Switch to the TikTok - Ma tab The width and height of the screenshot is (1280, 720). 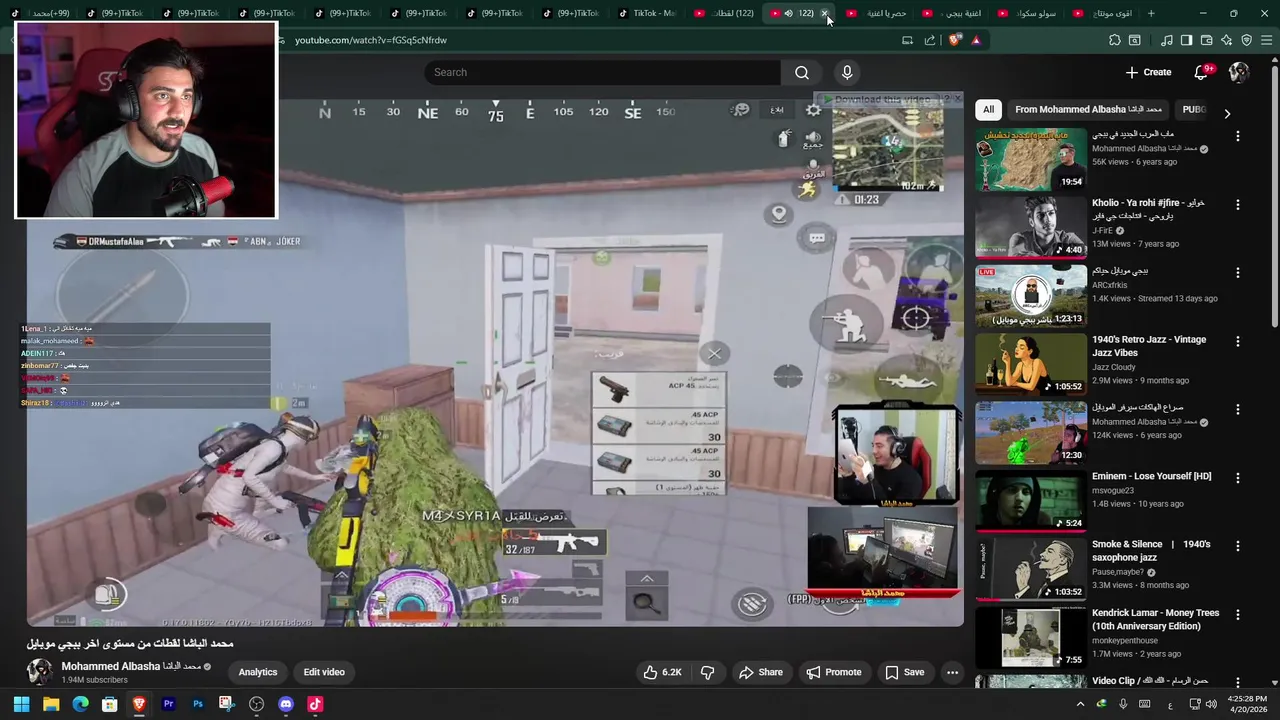[647, 13]
